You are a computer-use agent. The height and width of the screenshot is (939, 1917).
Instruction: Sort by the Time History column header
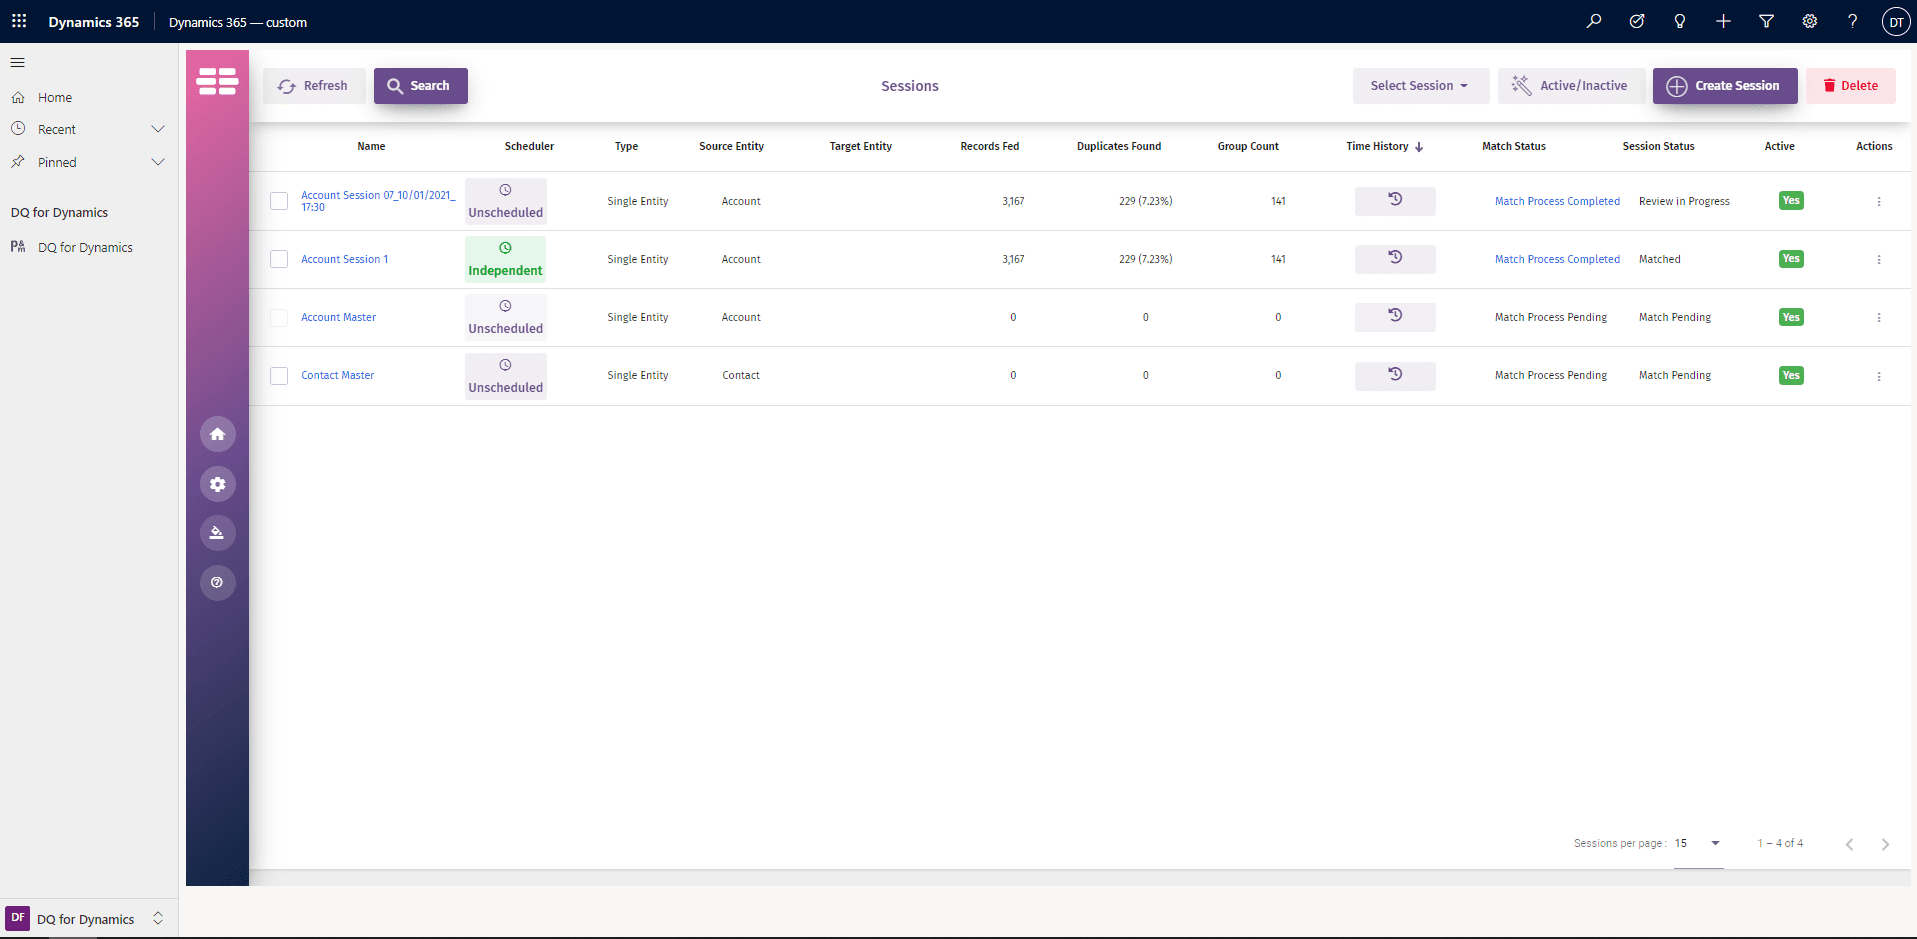1377,146
